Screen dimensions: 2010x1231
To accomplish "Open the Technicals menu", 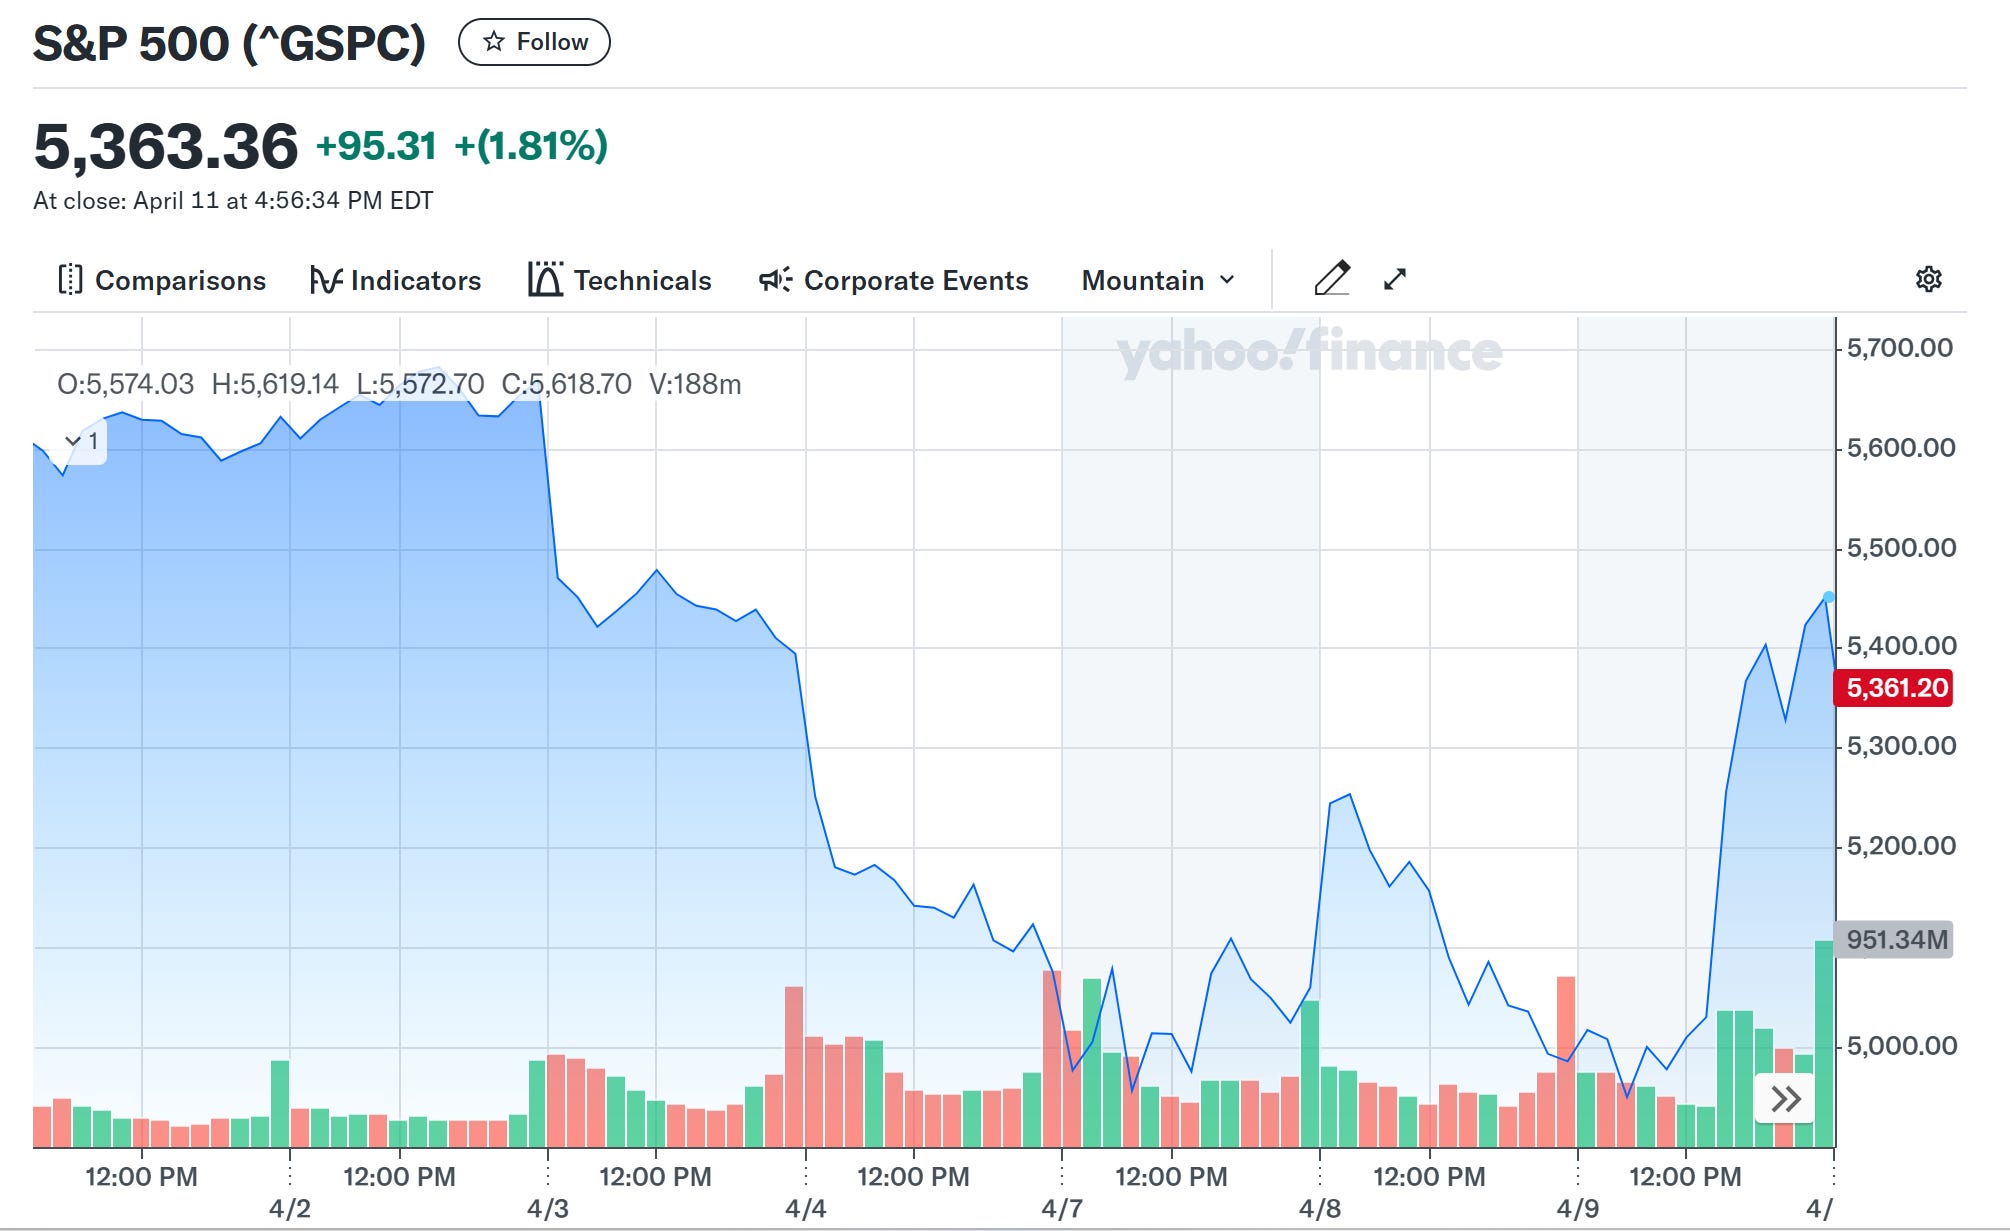I will point(642,280).
